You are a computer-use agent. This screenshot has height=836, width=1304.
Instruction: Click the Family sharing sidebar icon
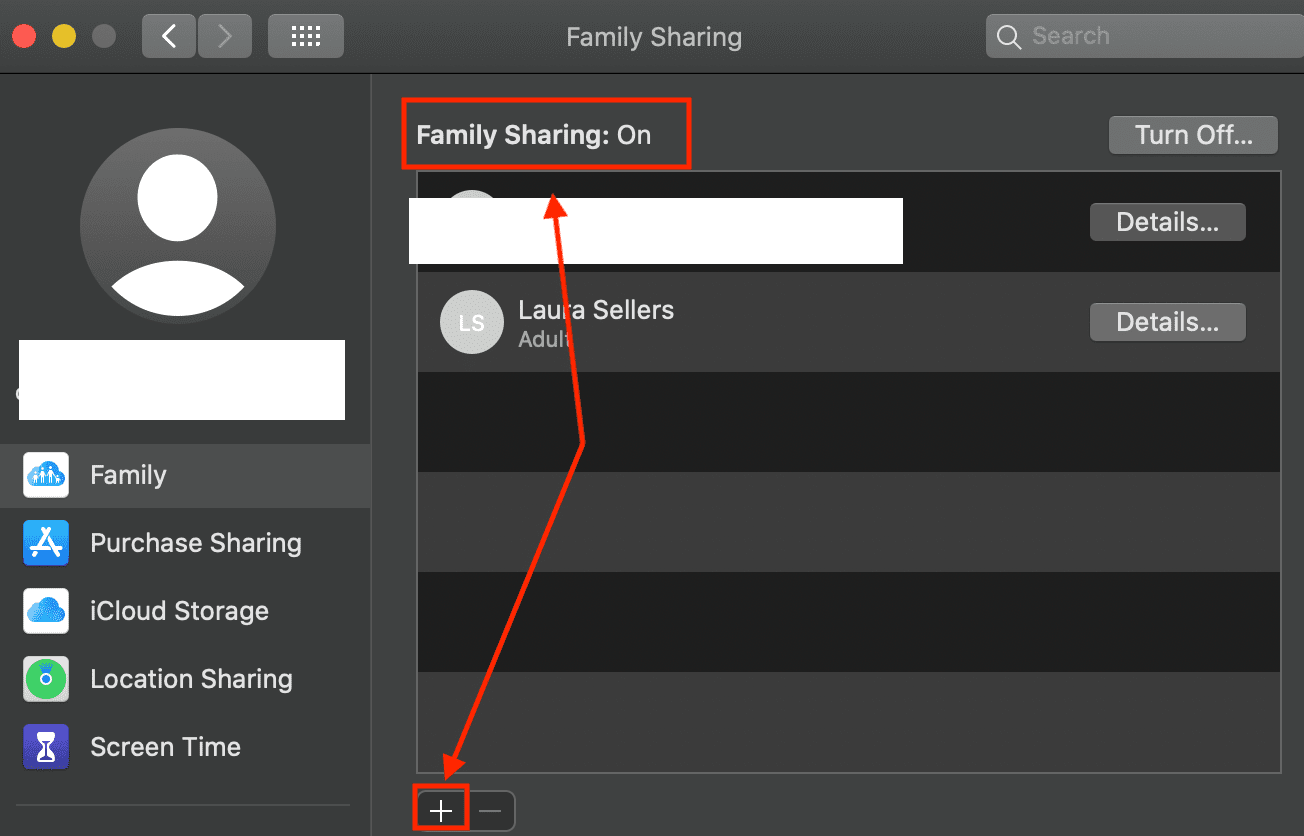46,475
